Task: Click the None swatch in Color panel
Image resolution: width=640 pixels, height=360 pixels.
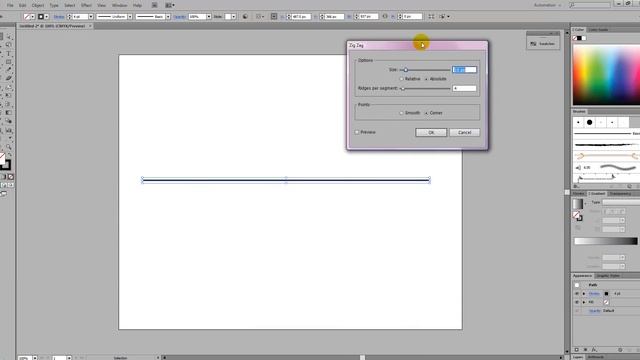Action: pos(575,38)
